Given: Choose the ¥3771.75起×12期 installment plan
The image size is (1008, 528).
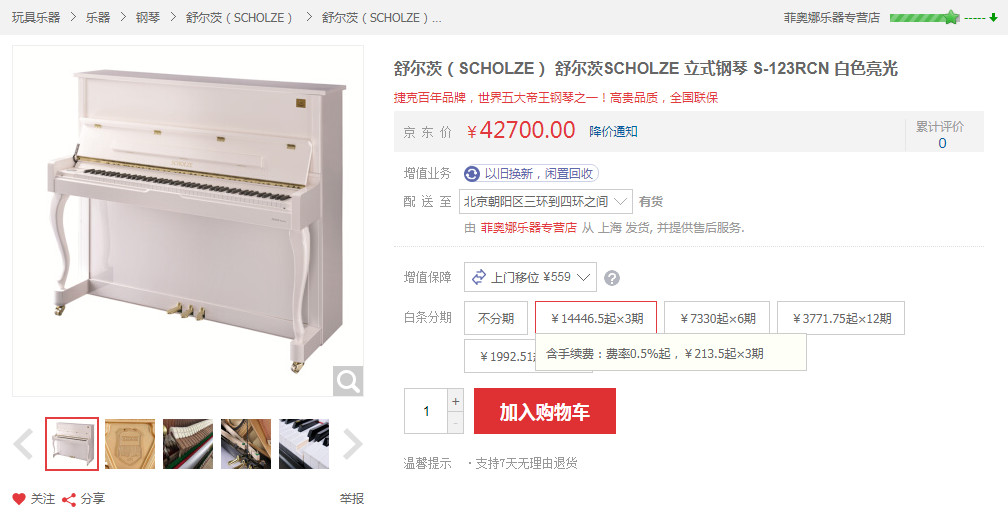Looking at the screenshot, I should [841, 318].
